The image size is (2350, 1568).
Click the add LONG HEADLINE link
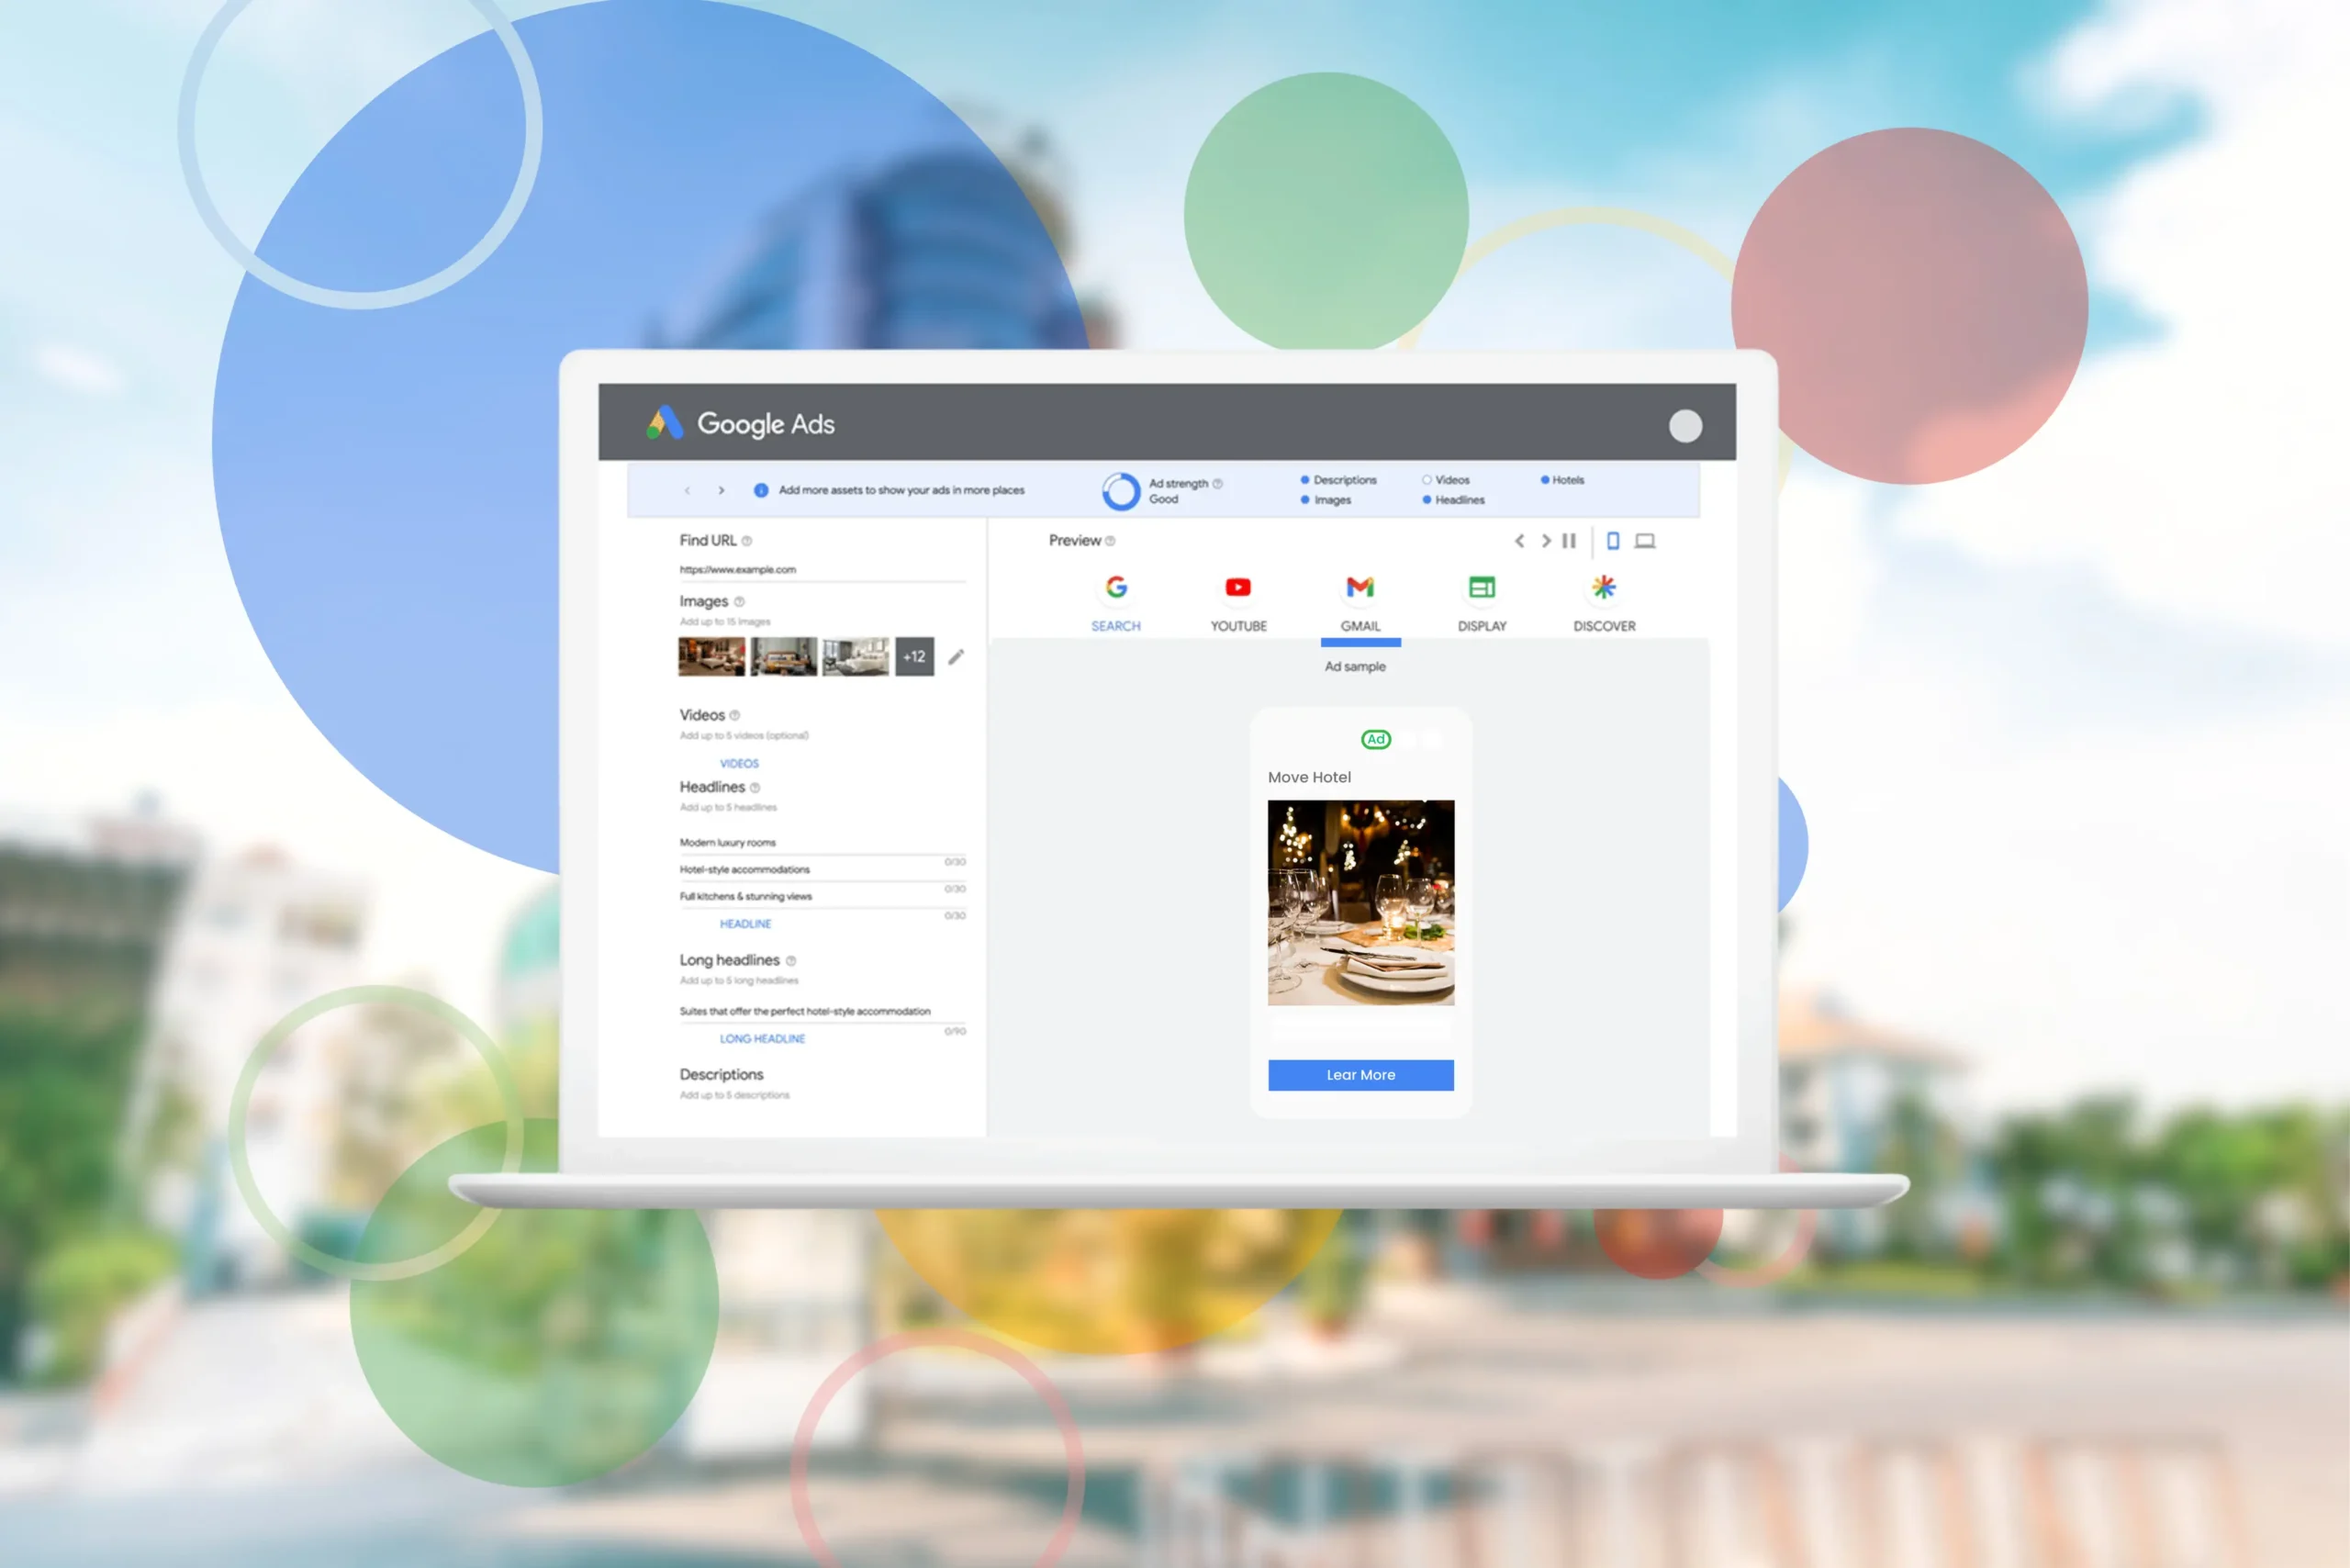[x=762, y=1039]
